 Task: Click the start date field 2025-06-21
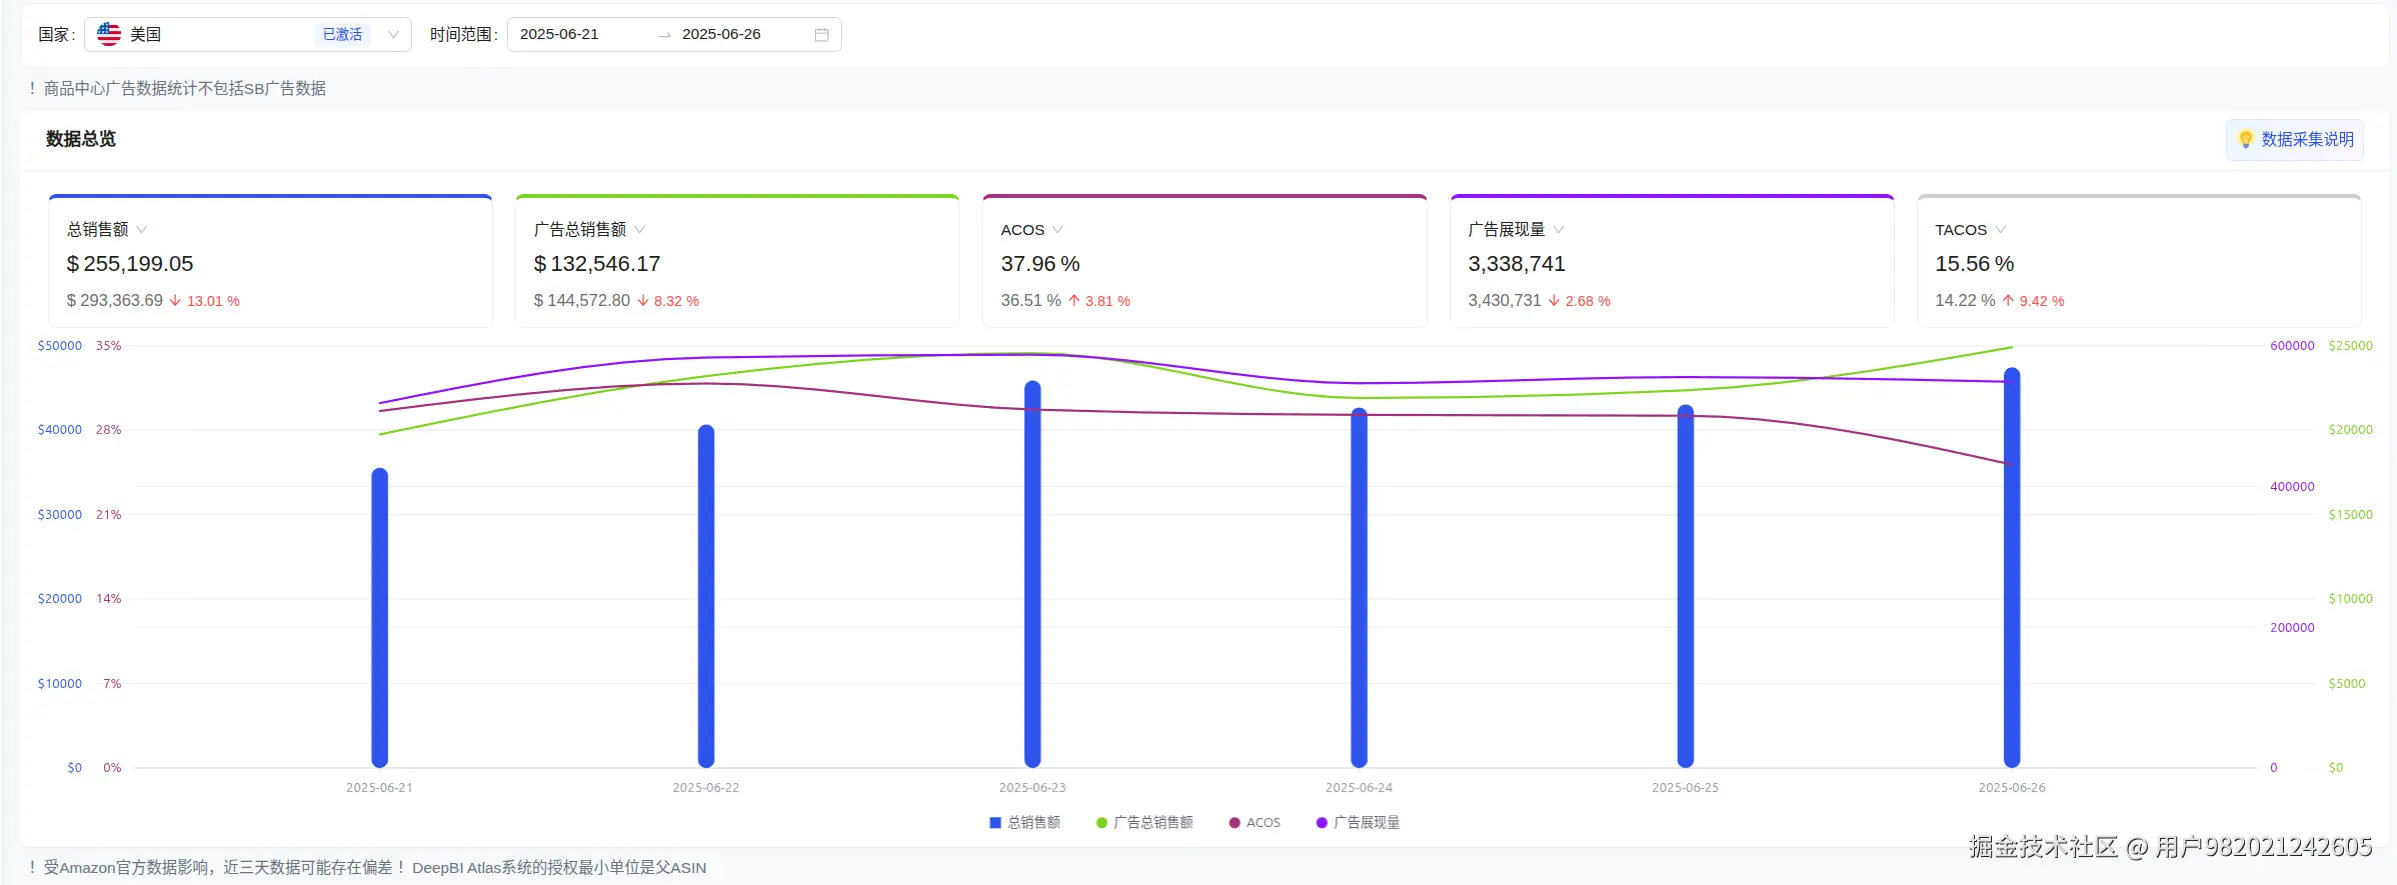559,34
